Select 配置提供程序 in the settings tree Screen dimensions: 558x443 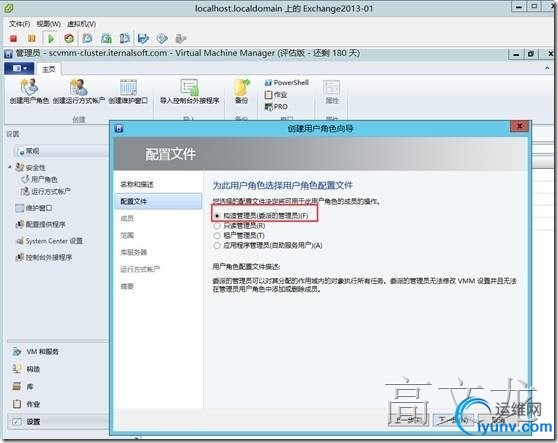click(41, 225)
